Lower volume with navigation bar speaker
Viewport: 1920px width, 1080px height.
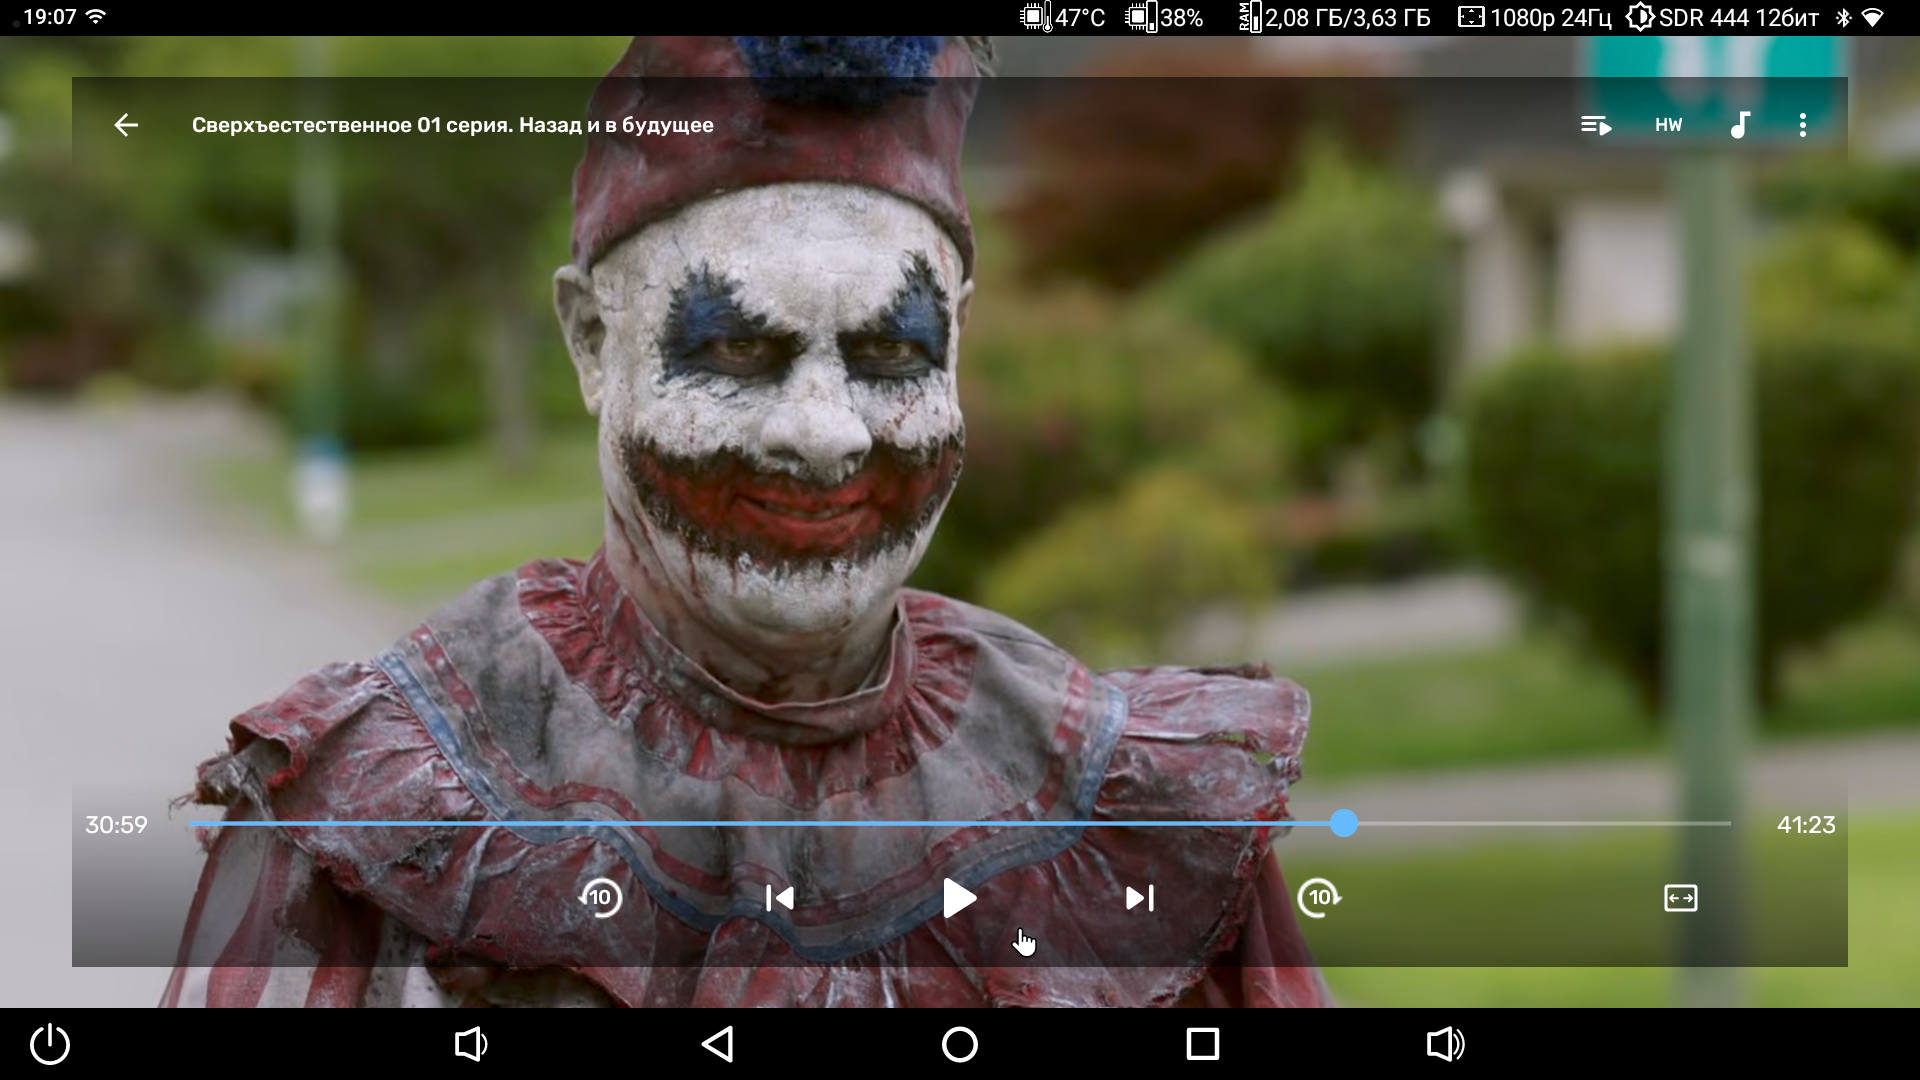(x=470, y=1044)
